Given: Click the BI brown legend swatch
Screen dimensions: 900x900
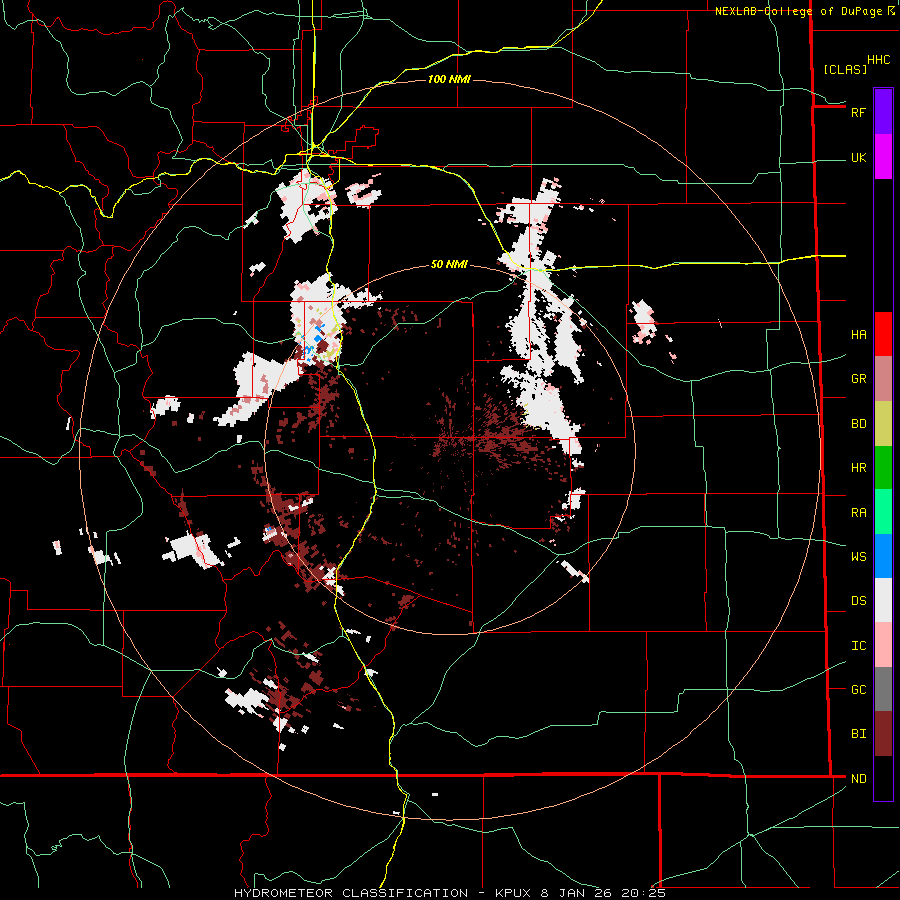Looking at the screenshot, I should [x=883, y=734].
